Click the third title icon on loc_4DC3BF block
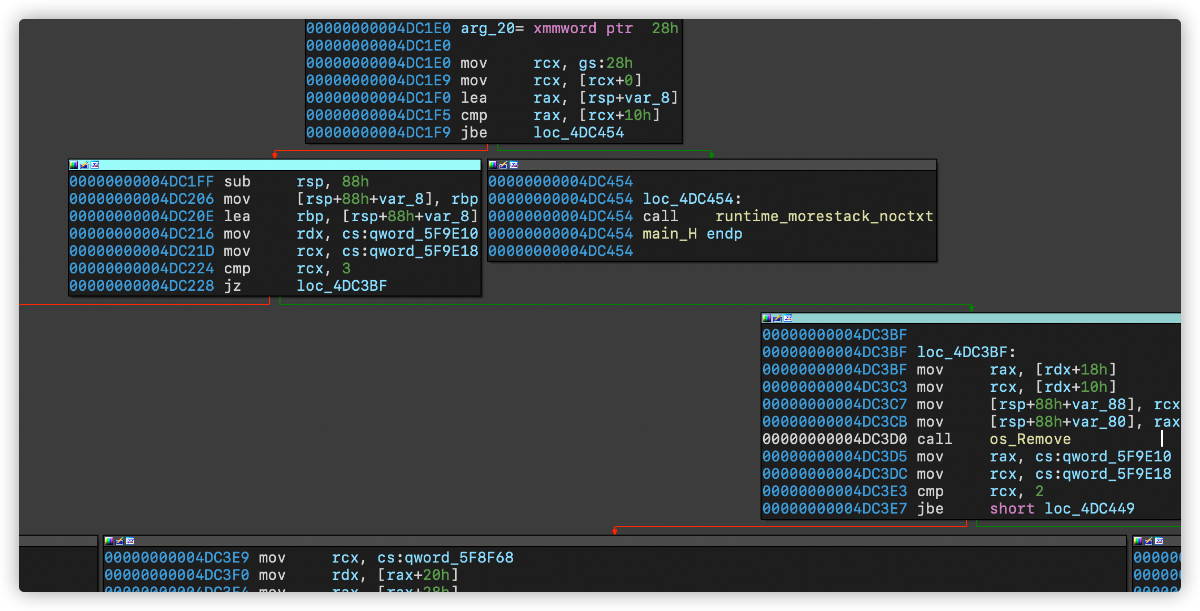The width and height of the screenshot is (1200, 611). click(788, 318)
